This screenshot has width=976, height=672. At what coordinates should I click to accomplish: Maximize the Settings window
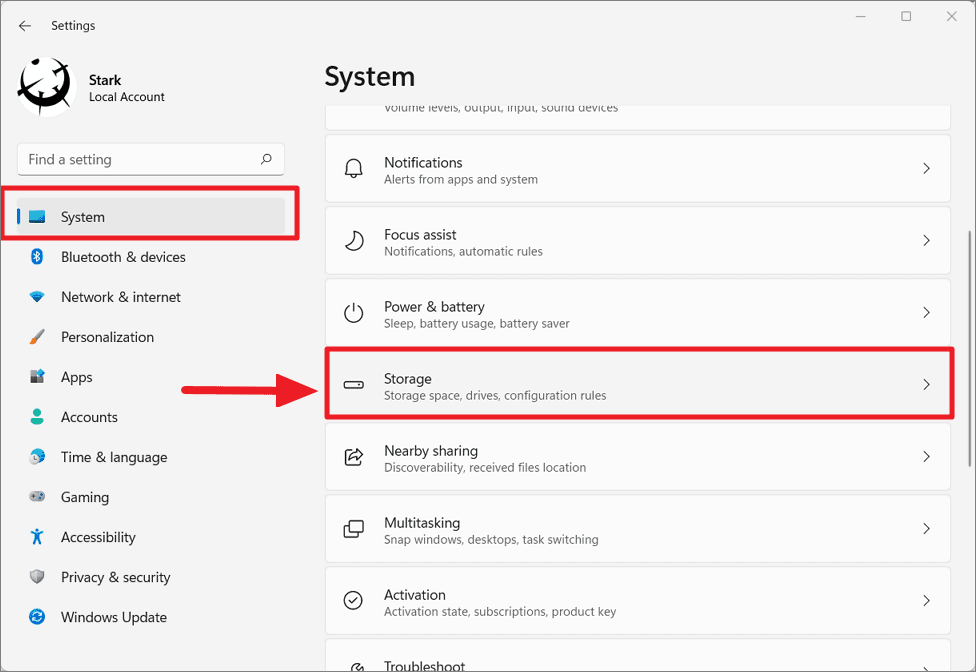(906, 16)
